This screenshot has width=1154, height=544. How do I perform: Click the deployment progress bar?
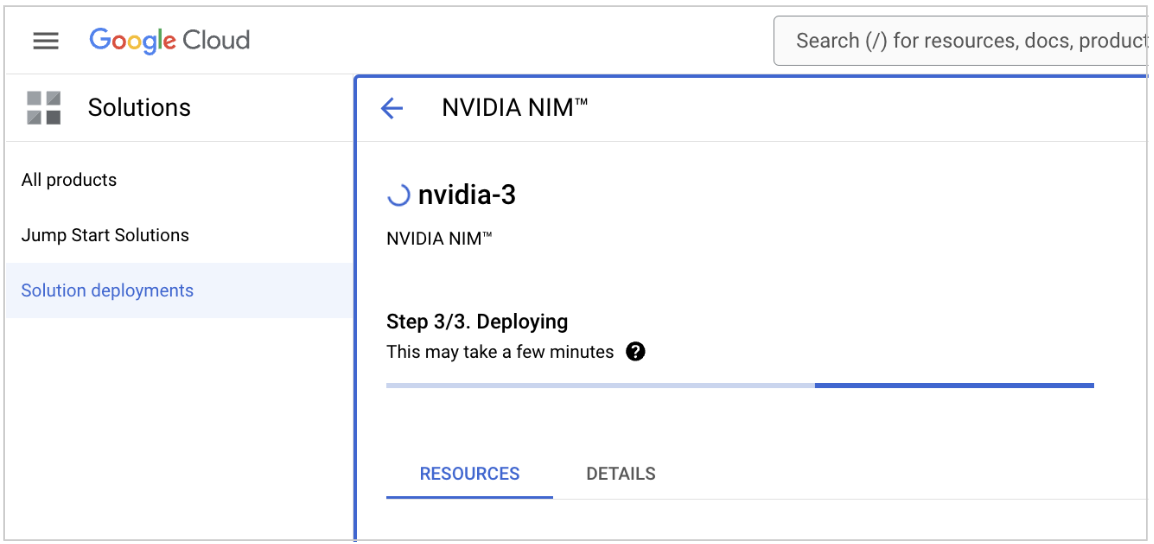point(740,385)
